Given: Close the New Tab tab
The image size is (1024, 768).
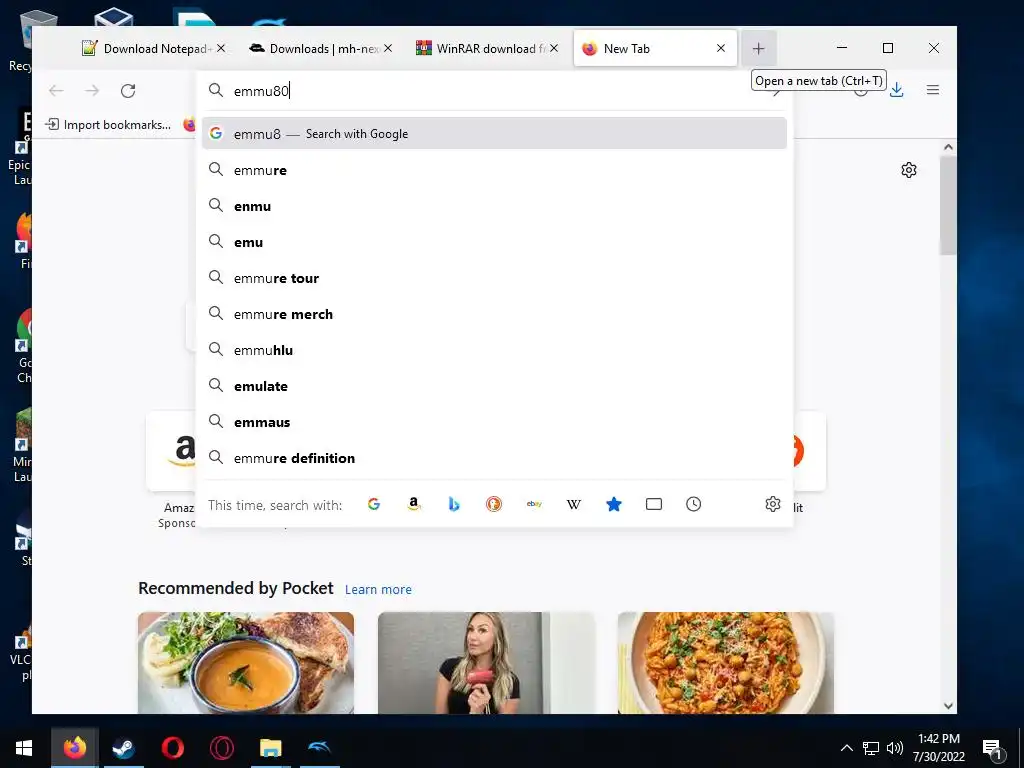Looking at the screenshot, I should pyautogui.click(x=721, y=48).
